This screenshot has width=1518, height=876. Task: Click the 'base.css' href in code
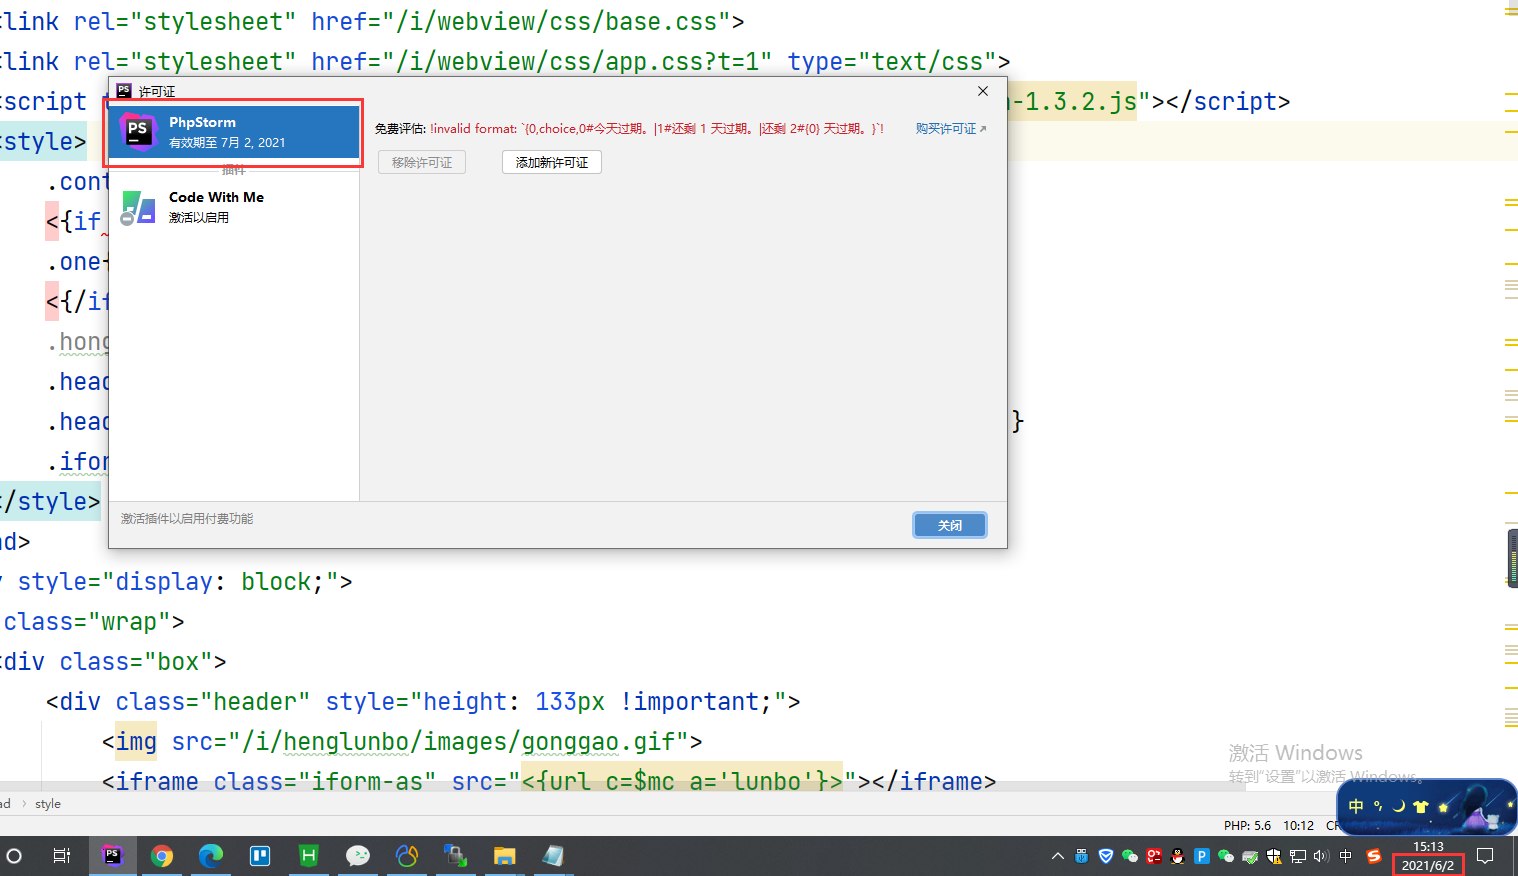(661, 22)
